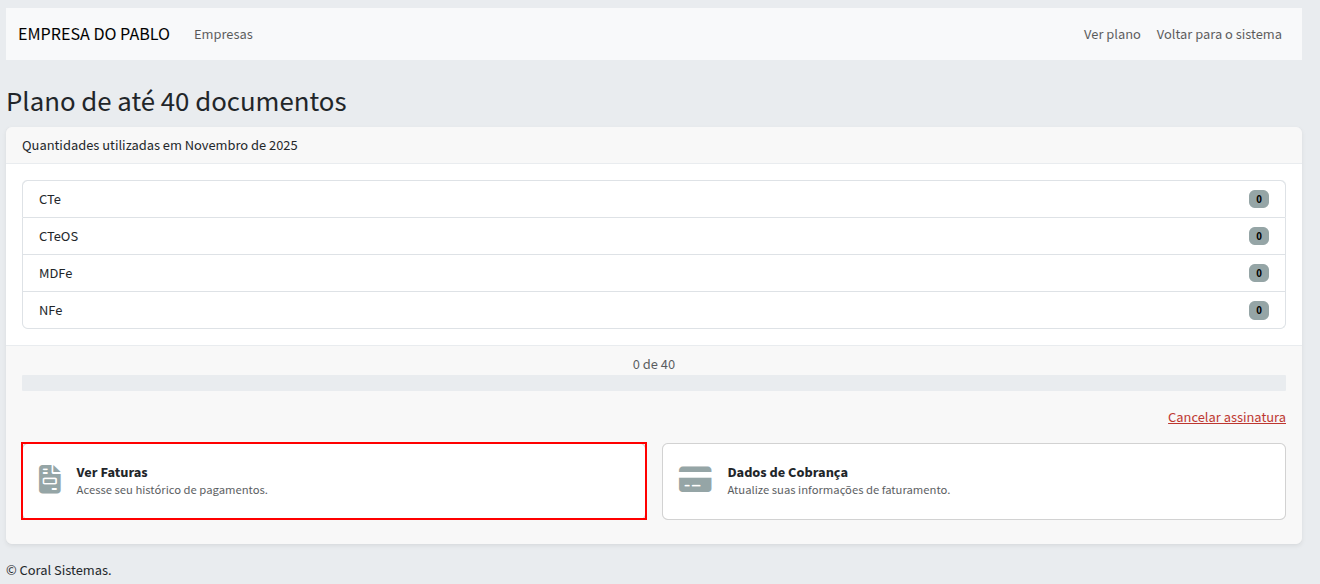The height and width of the screenshot is (584, 1320).
Task: Click the Cancelar assinatura link
Action: click(1226, 417)
